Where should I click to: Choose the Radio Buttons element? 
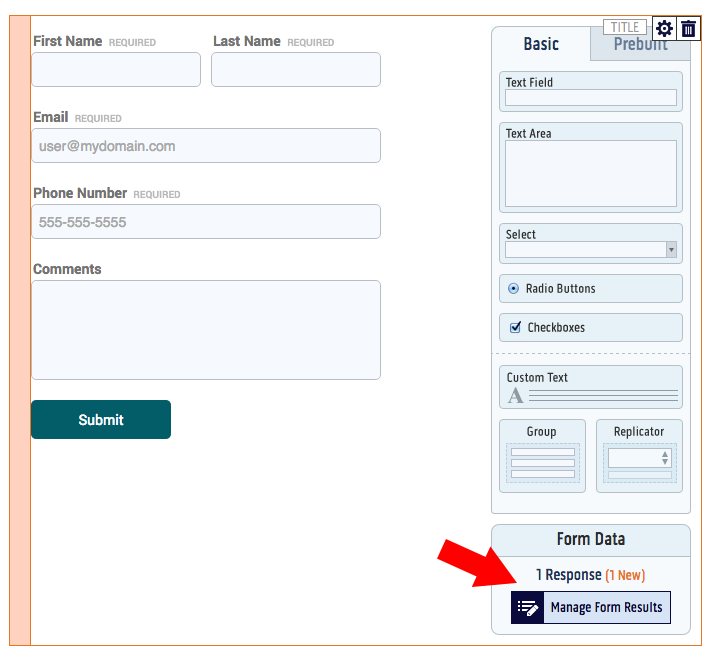tap(591, 289)
